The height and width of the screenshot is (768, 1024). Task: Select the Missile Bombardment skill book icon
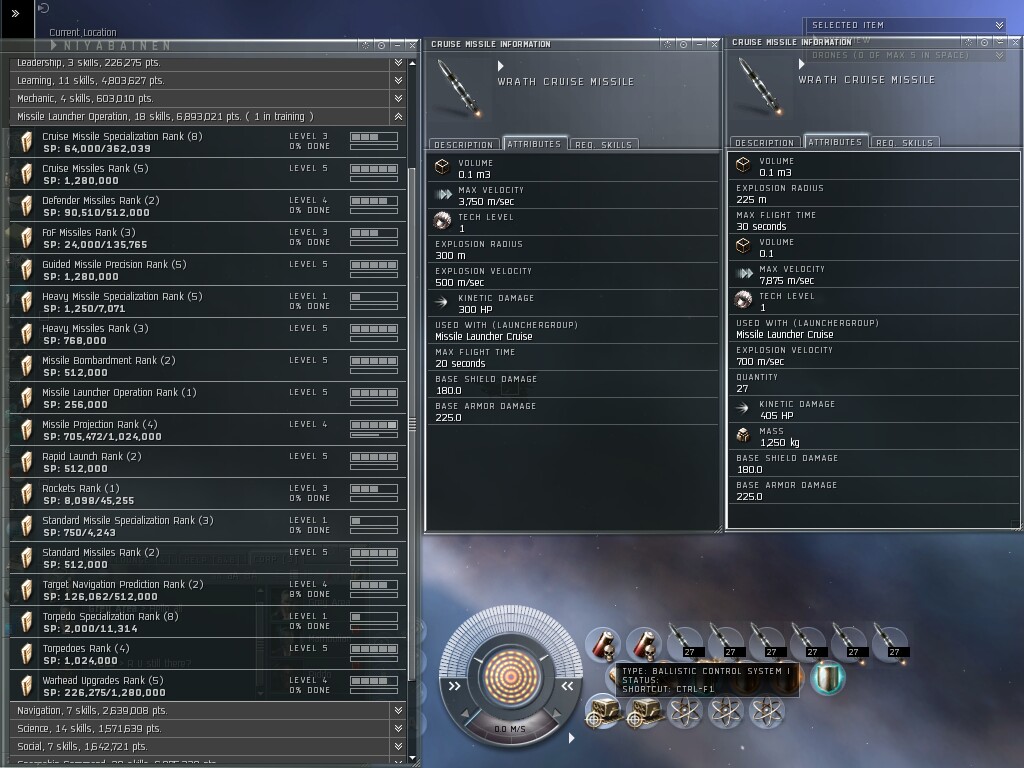26,366
